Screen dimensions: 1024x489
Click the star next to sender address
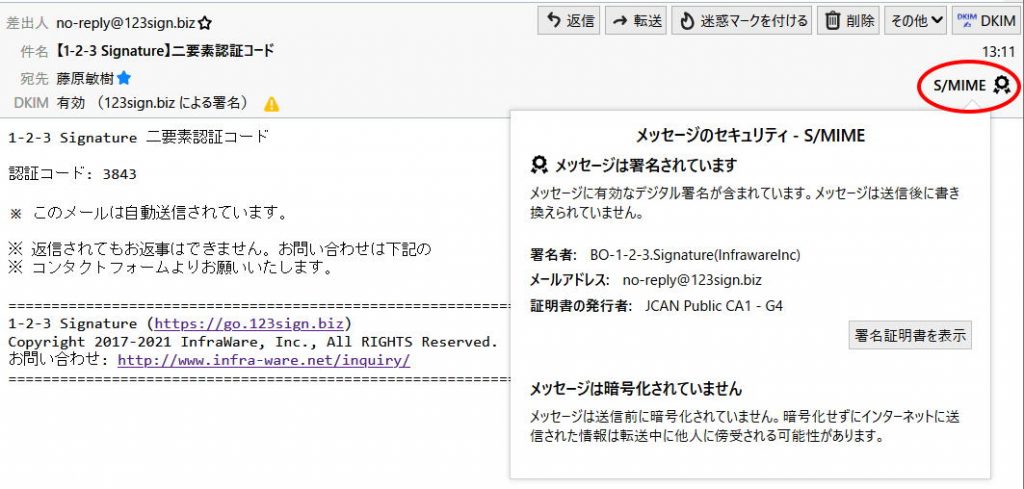coord(205,24)
